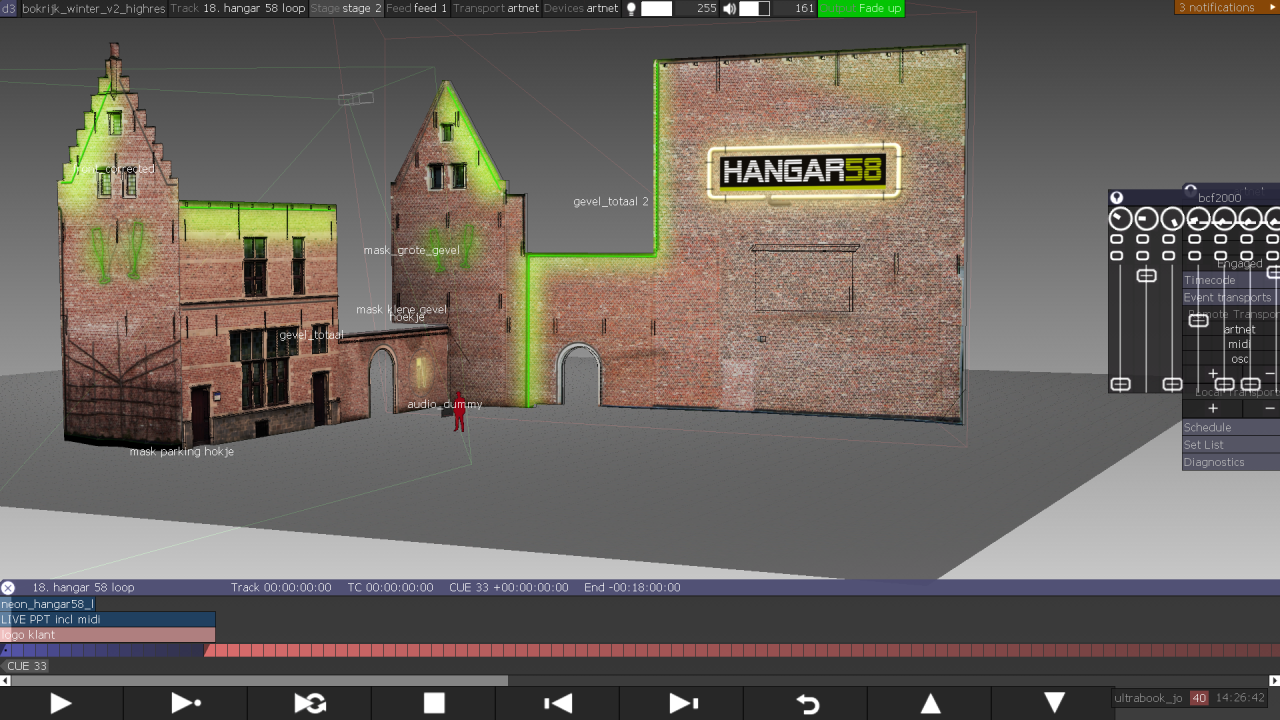The image size is (1280, 720).
Task: Click the mask_grote_gevel label
Action: [412, 250]
